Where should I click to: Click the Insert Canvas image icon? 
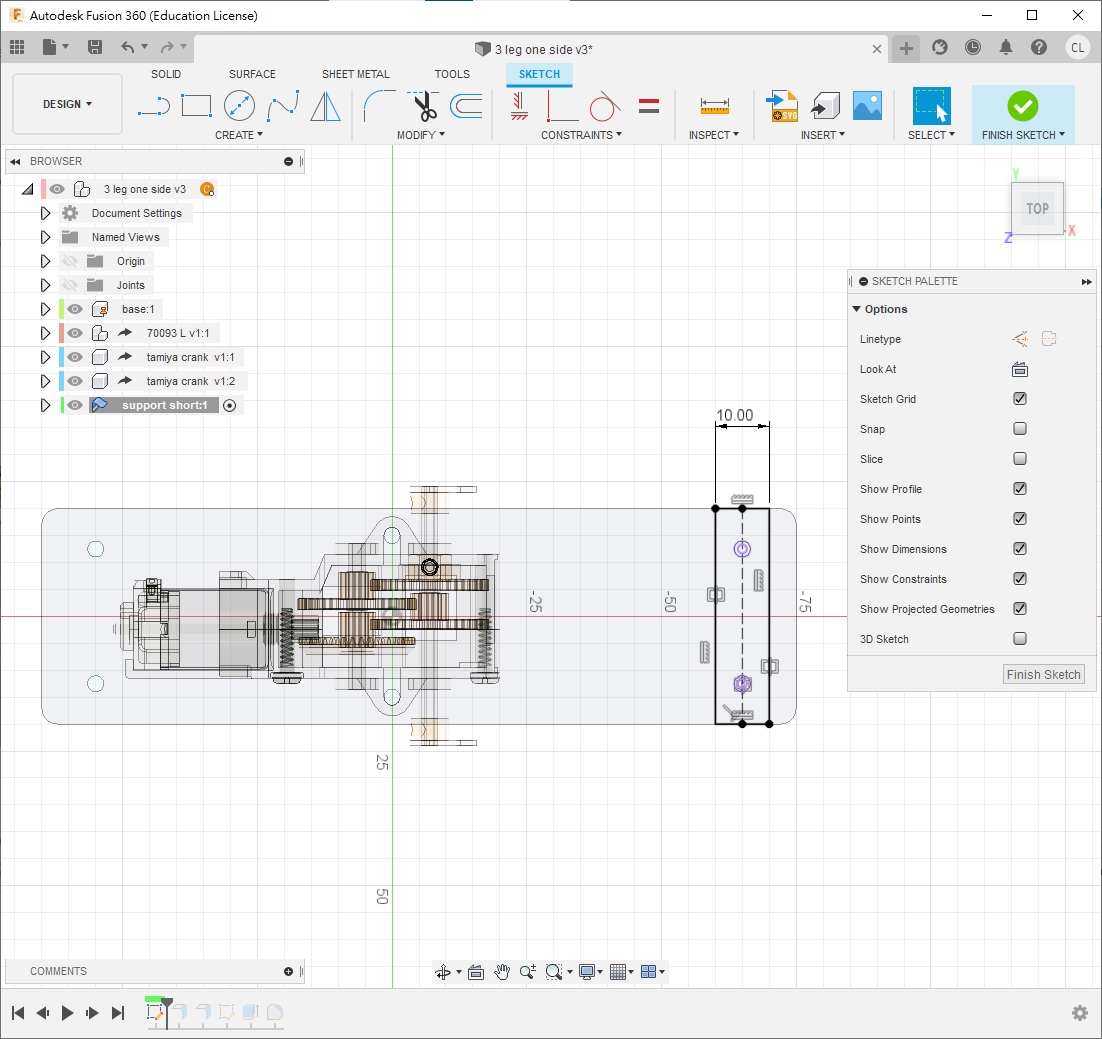pyautogui.click(x=866, y=105)
